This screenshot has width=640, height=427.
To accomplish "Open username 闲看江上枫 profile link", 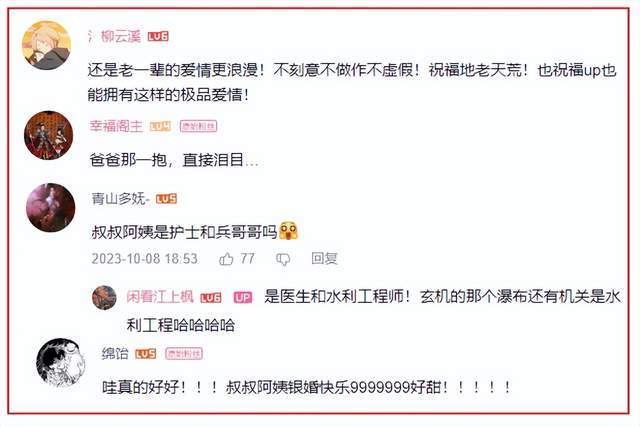I will (160, 297).
